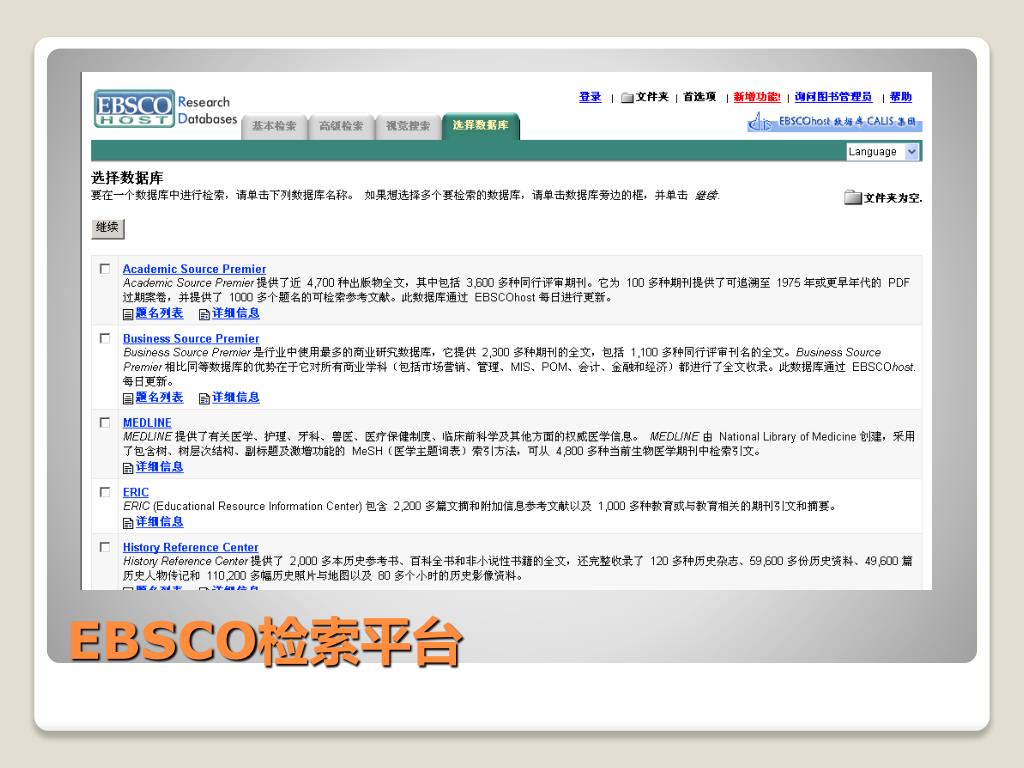Click the EBSCOhost CALIS banner image
The width and height of the screenshot is (1024, 768).
[x=835, y=121]
